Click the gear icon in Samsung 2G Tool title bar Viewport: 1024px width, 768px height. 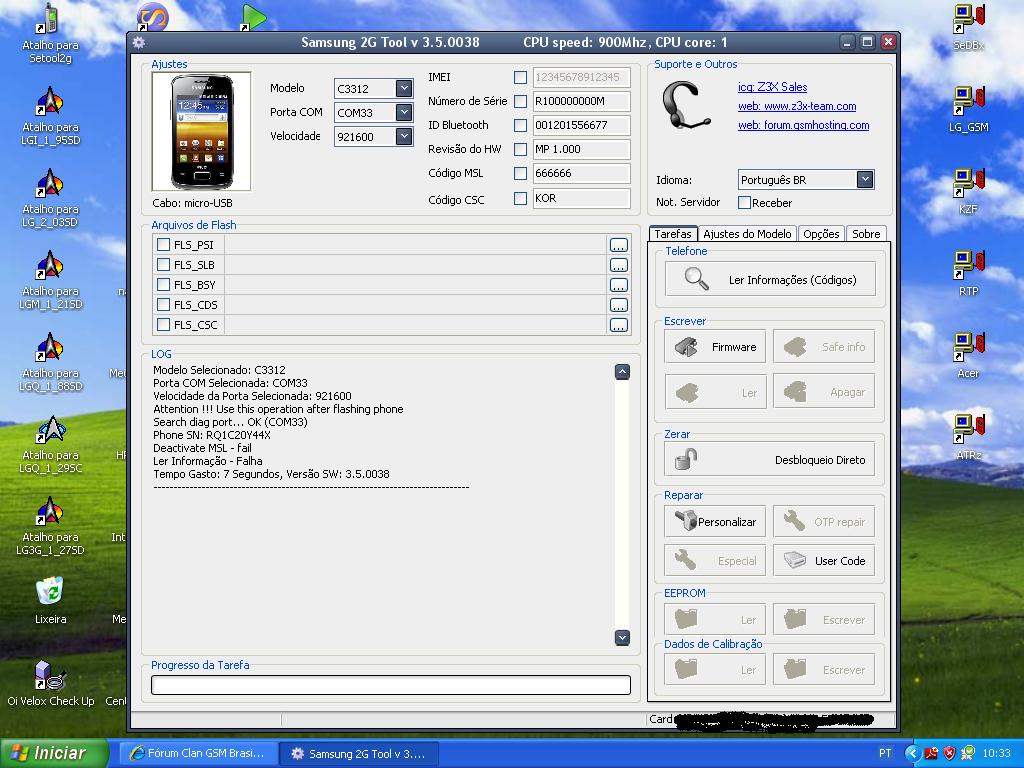point(139,42)
